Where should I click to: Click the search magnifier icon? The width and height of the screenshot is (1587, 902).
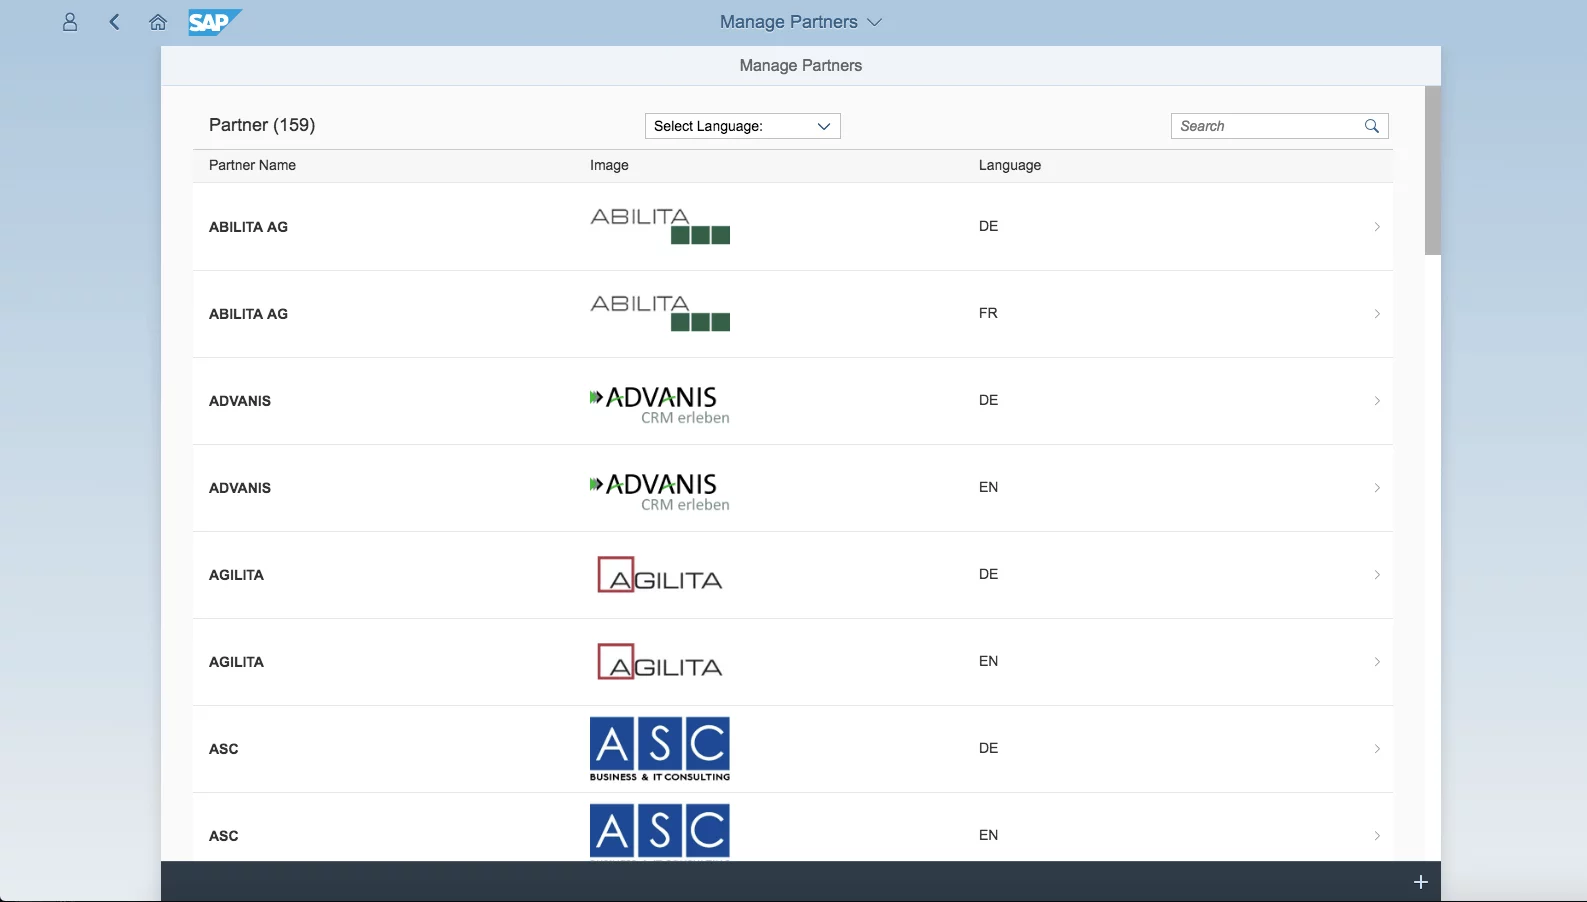pyautogui.click(x=1372, y=126)
